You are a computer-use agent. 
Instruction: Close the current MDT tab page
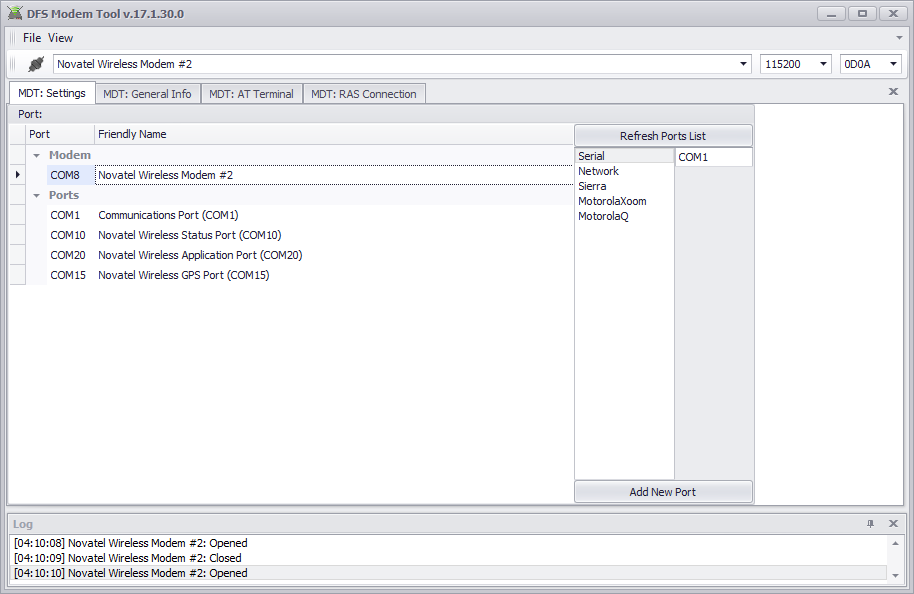[x=893, y=92]
